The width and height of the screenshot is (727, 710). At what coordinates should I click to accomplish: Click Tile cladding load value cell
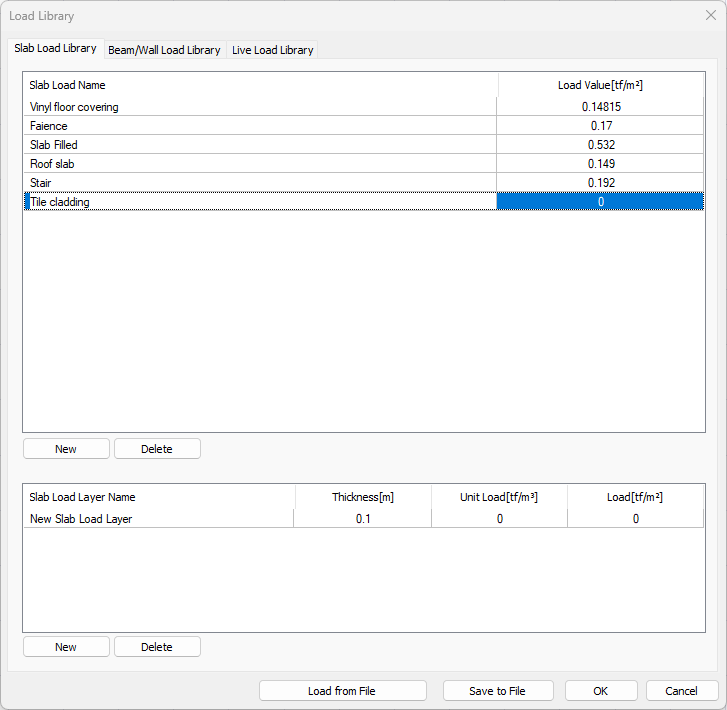600,202
